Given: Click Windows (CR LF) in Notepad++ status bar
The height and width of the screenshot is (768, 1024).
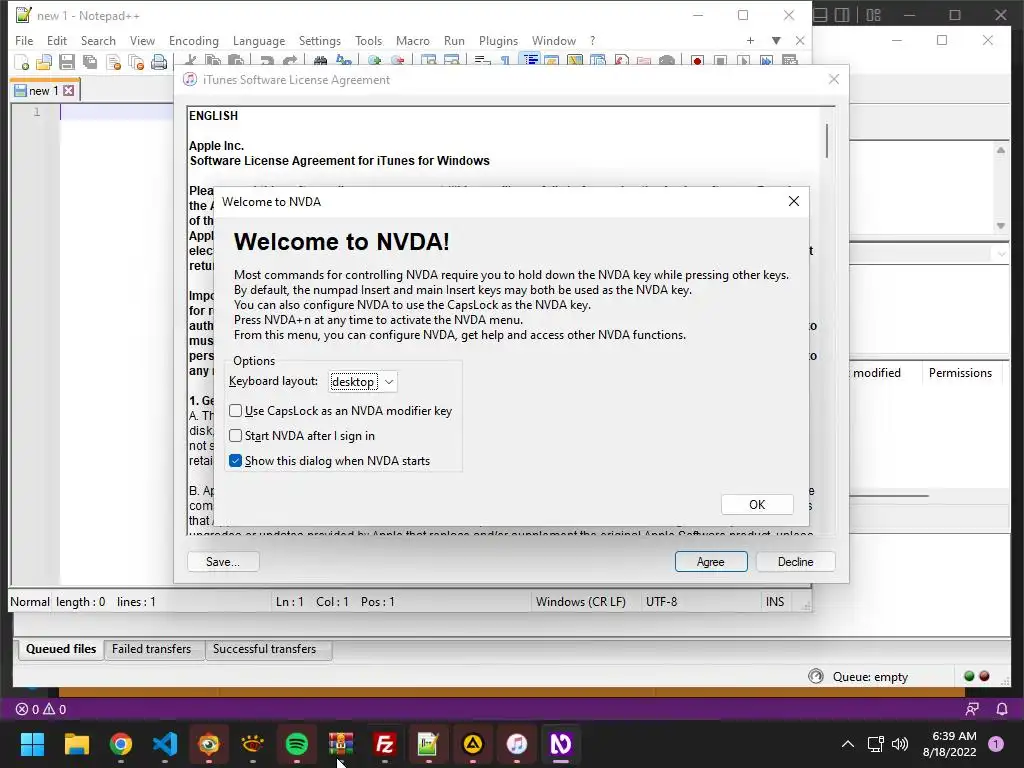Looking at the screenshot, I should [x=581, y=601].
